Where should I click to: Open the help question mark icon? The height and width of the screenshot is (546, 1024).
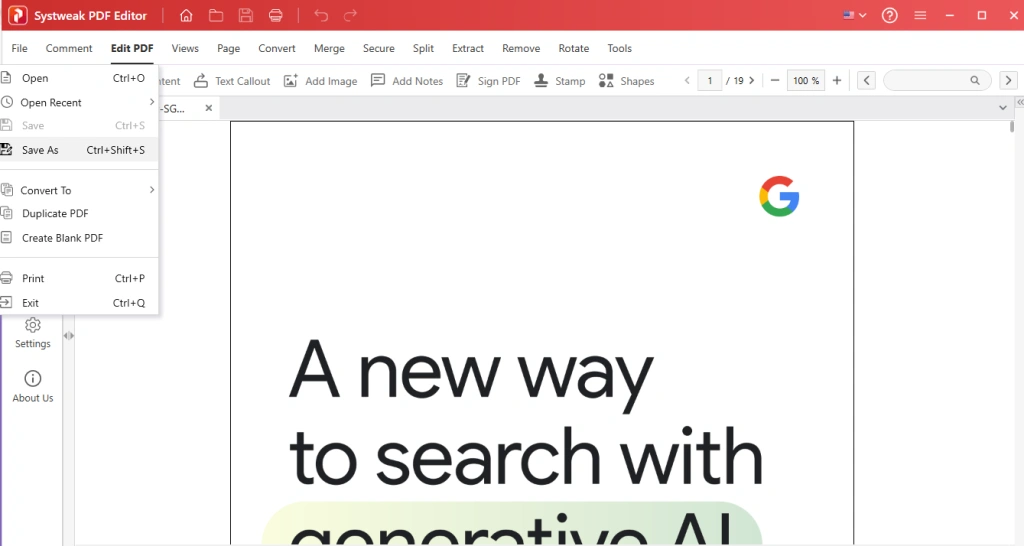(x=889, y=16)
